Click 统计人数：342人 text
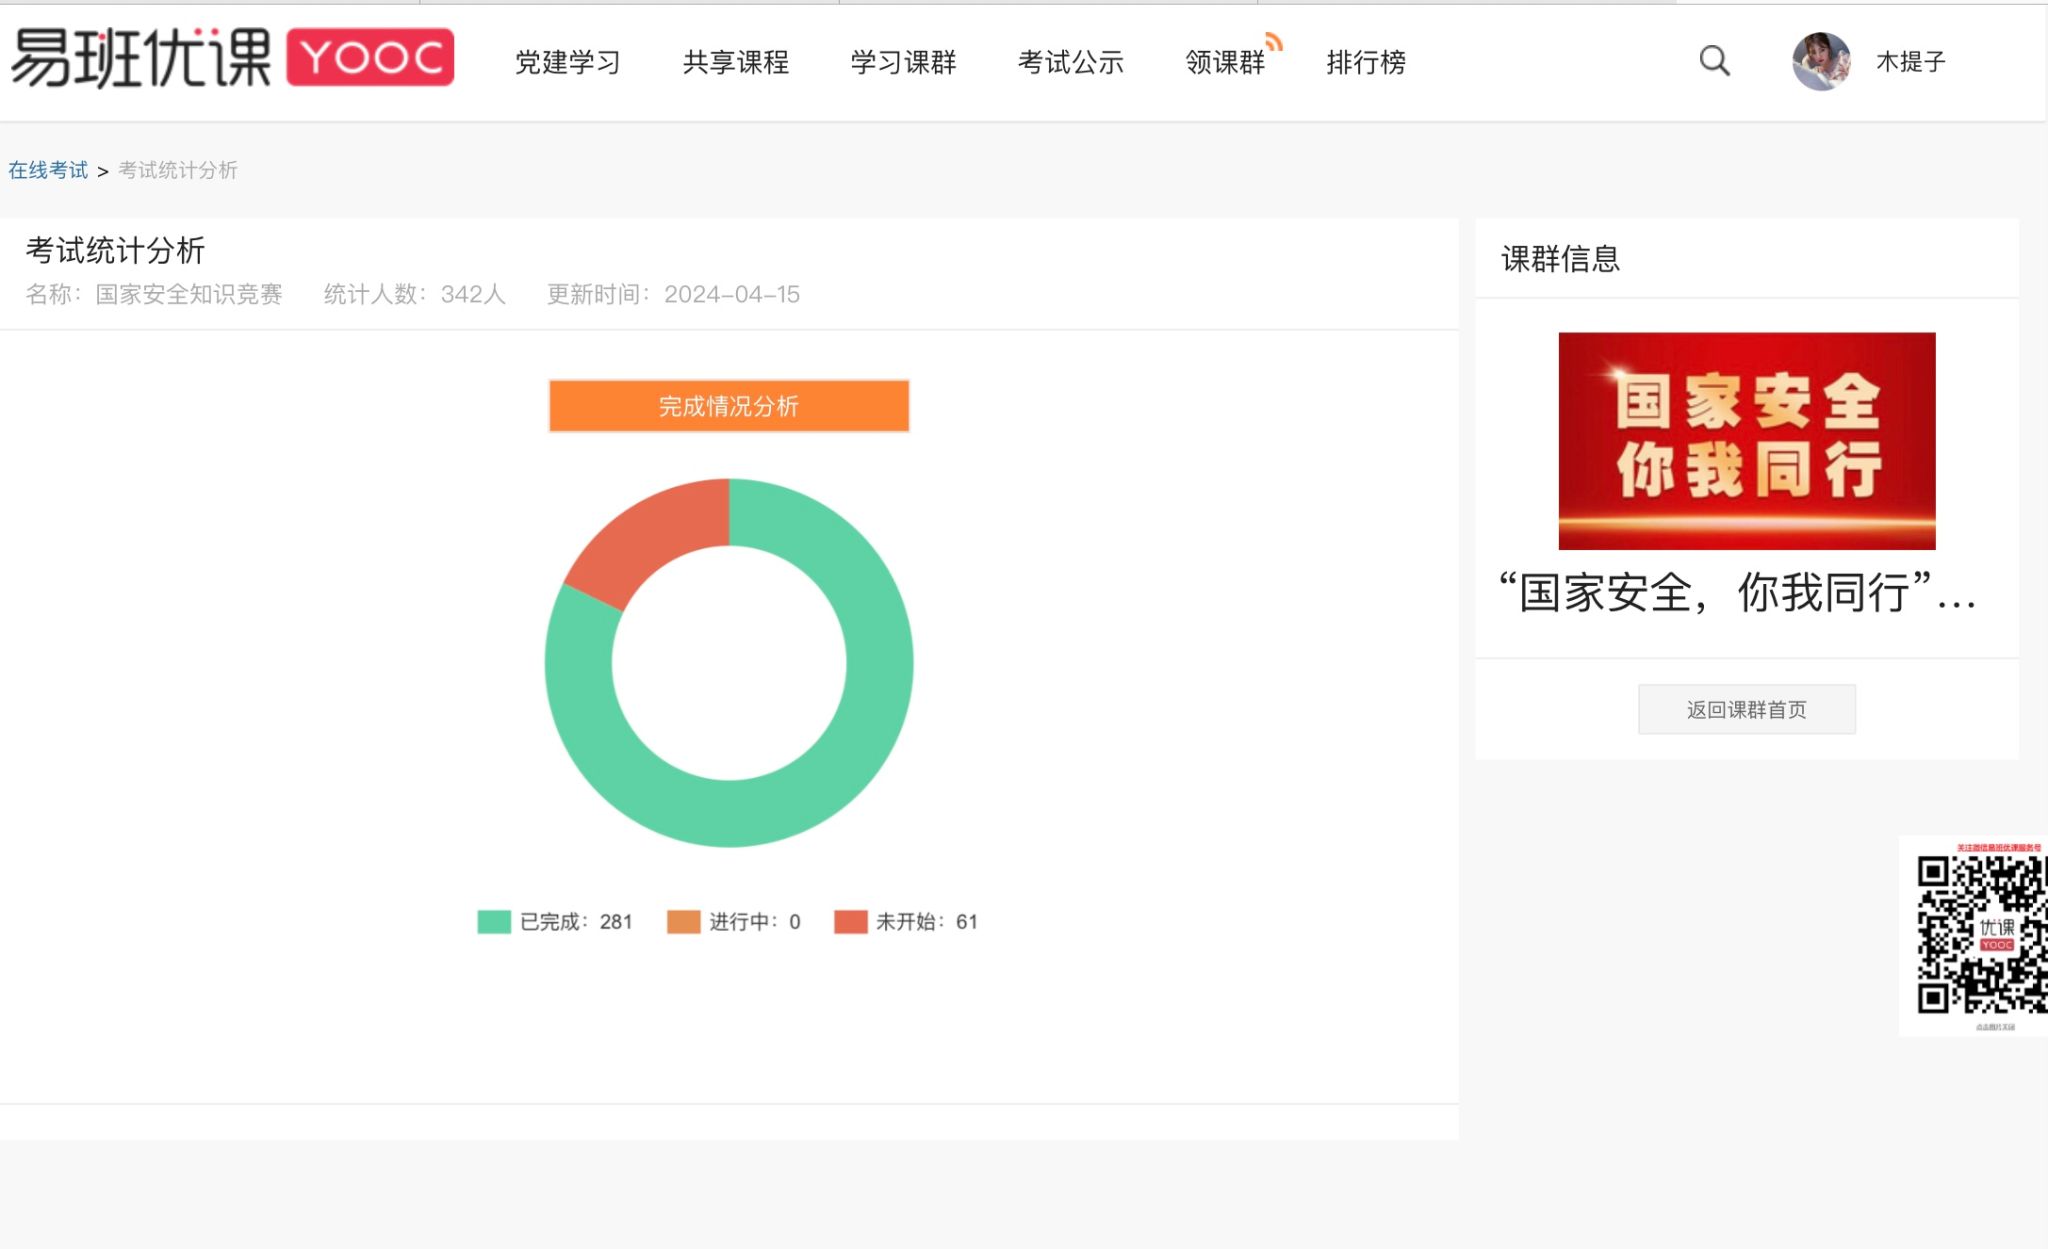The width and height of the screenshot is (2048, 1249). coord(415,294)
